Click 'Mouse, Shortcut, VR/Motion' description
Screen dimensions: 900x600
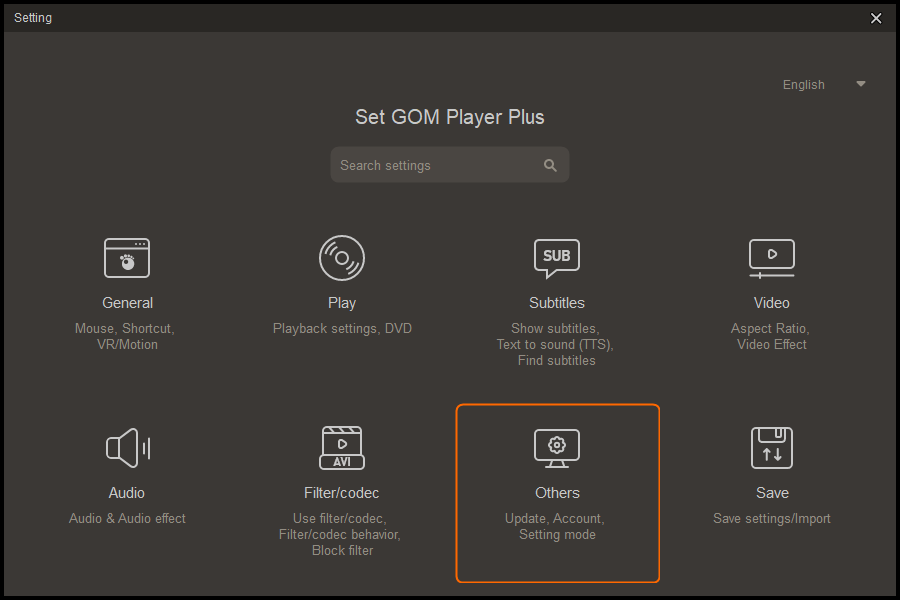(125, 336)
